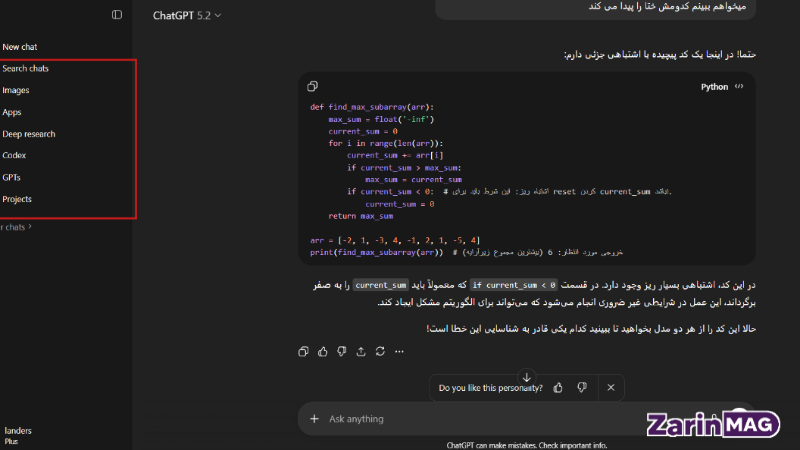Start a New chat

pyautogui.click(x=20, y=47)
